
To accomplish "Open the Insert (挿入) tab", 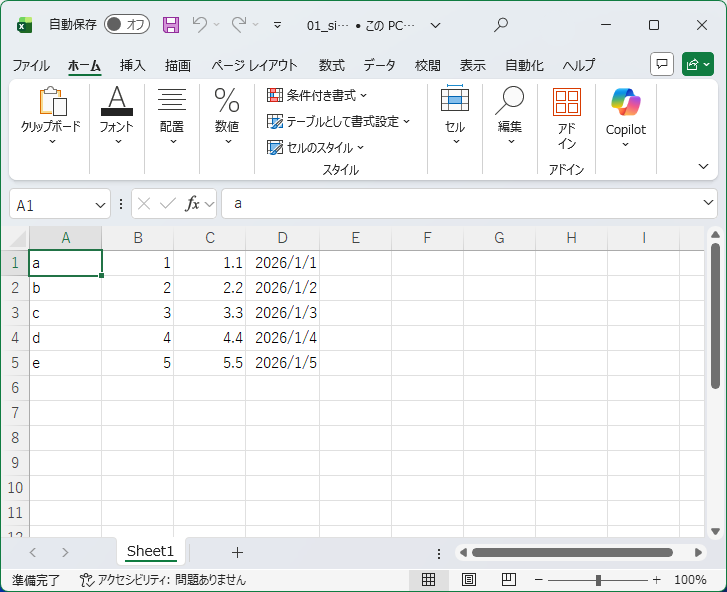I will tap(132, 65).
